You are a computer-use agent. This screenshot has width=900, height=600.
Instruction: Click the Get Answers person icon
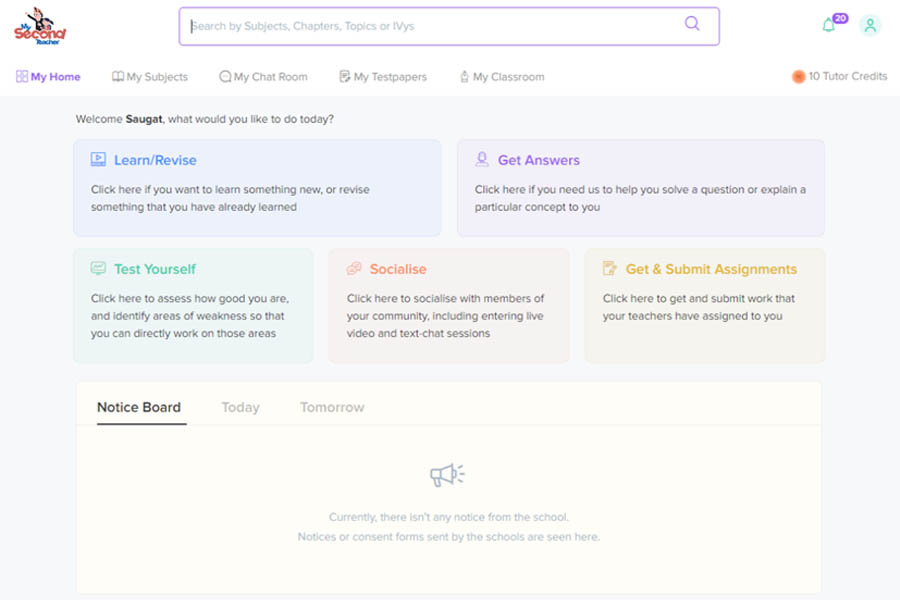click(x=484, y=160)
